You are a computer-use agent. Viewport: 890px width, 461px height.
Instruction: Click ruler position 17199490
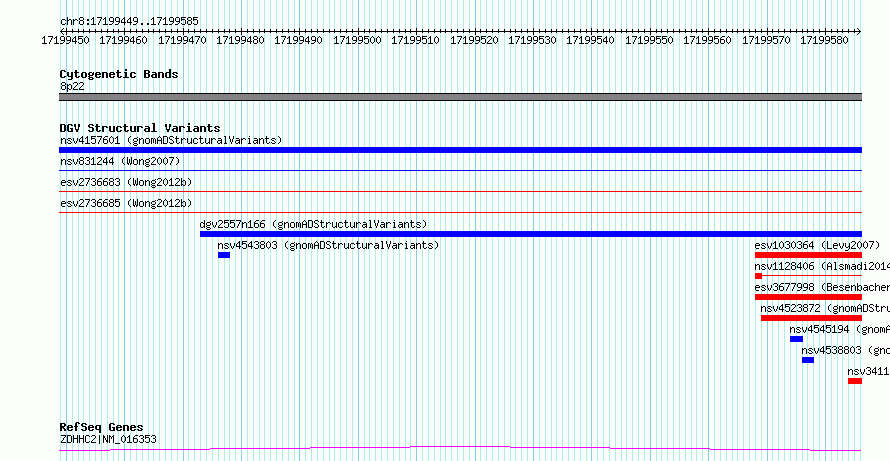pyautogui.click(x=299, y=40)
